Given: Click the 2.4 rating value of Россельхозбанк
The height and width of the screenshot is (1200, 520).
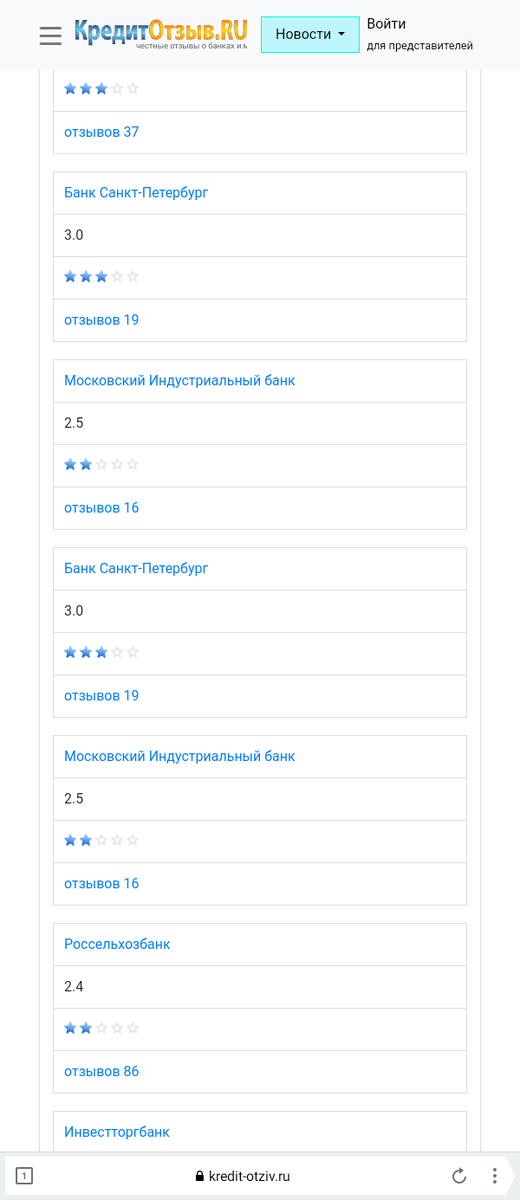Looking at the screenshot, I should pyautogui.click(x=74, y=986).
